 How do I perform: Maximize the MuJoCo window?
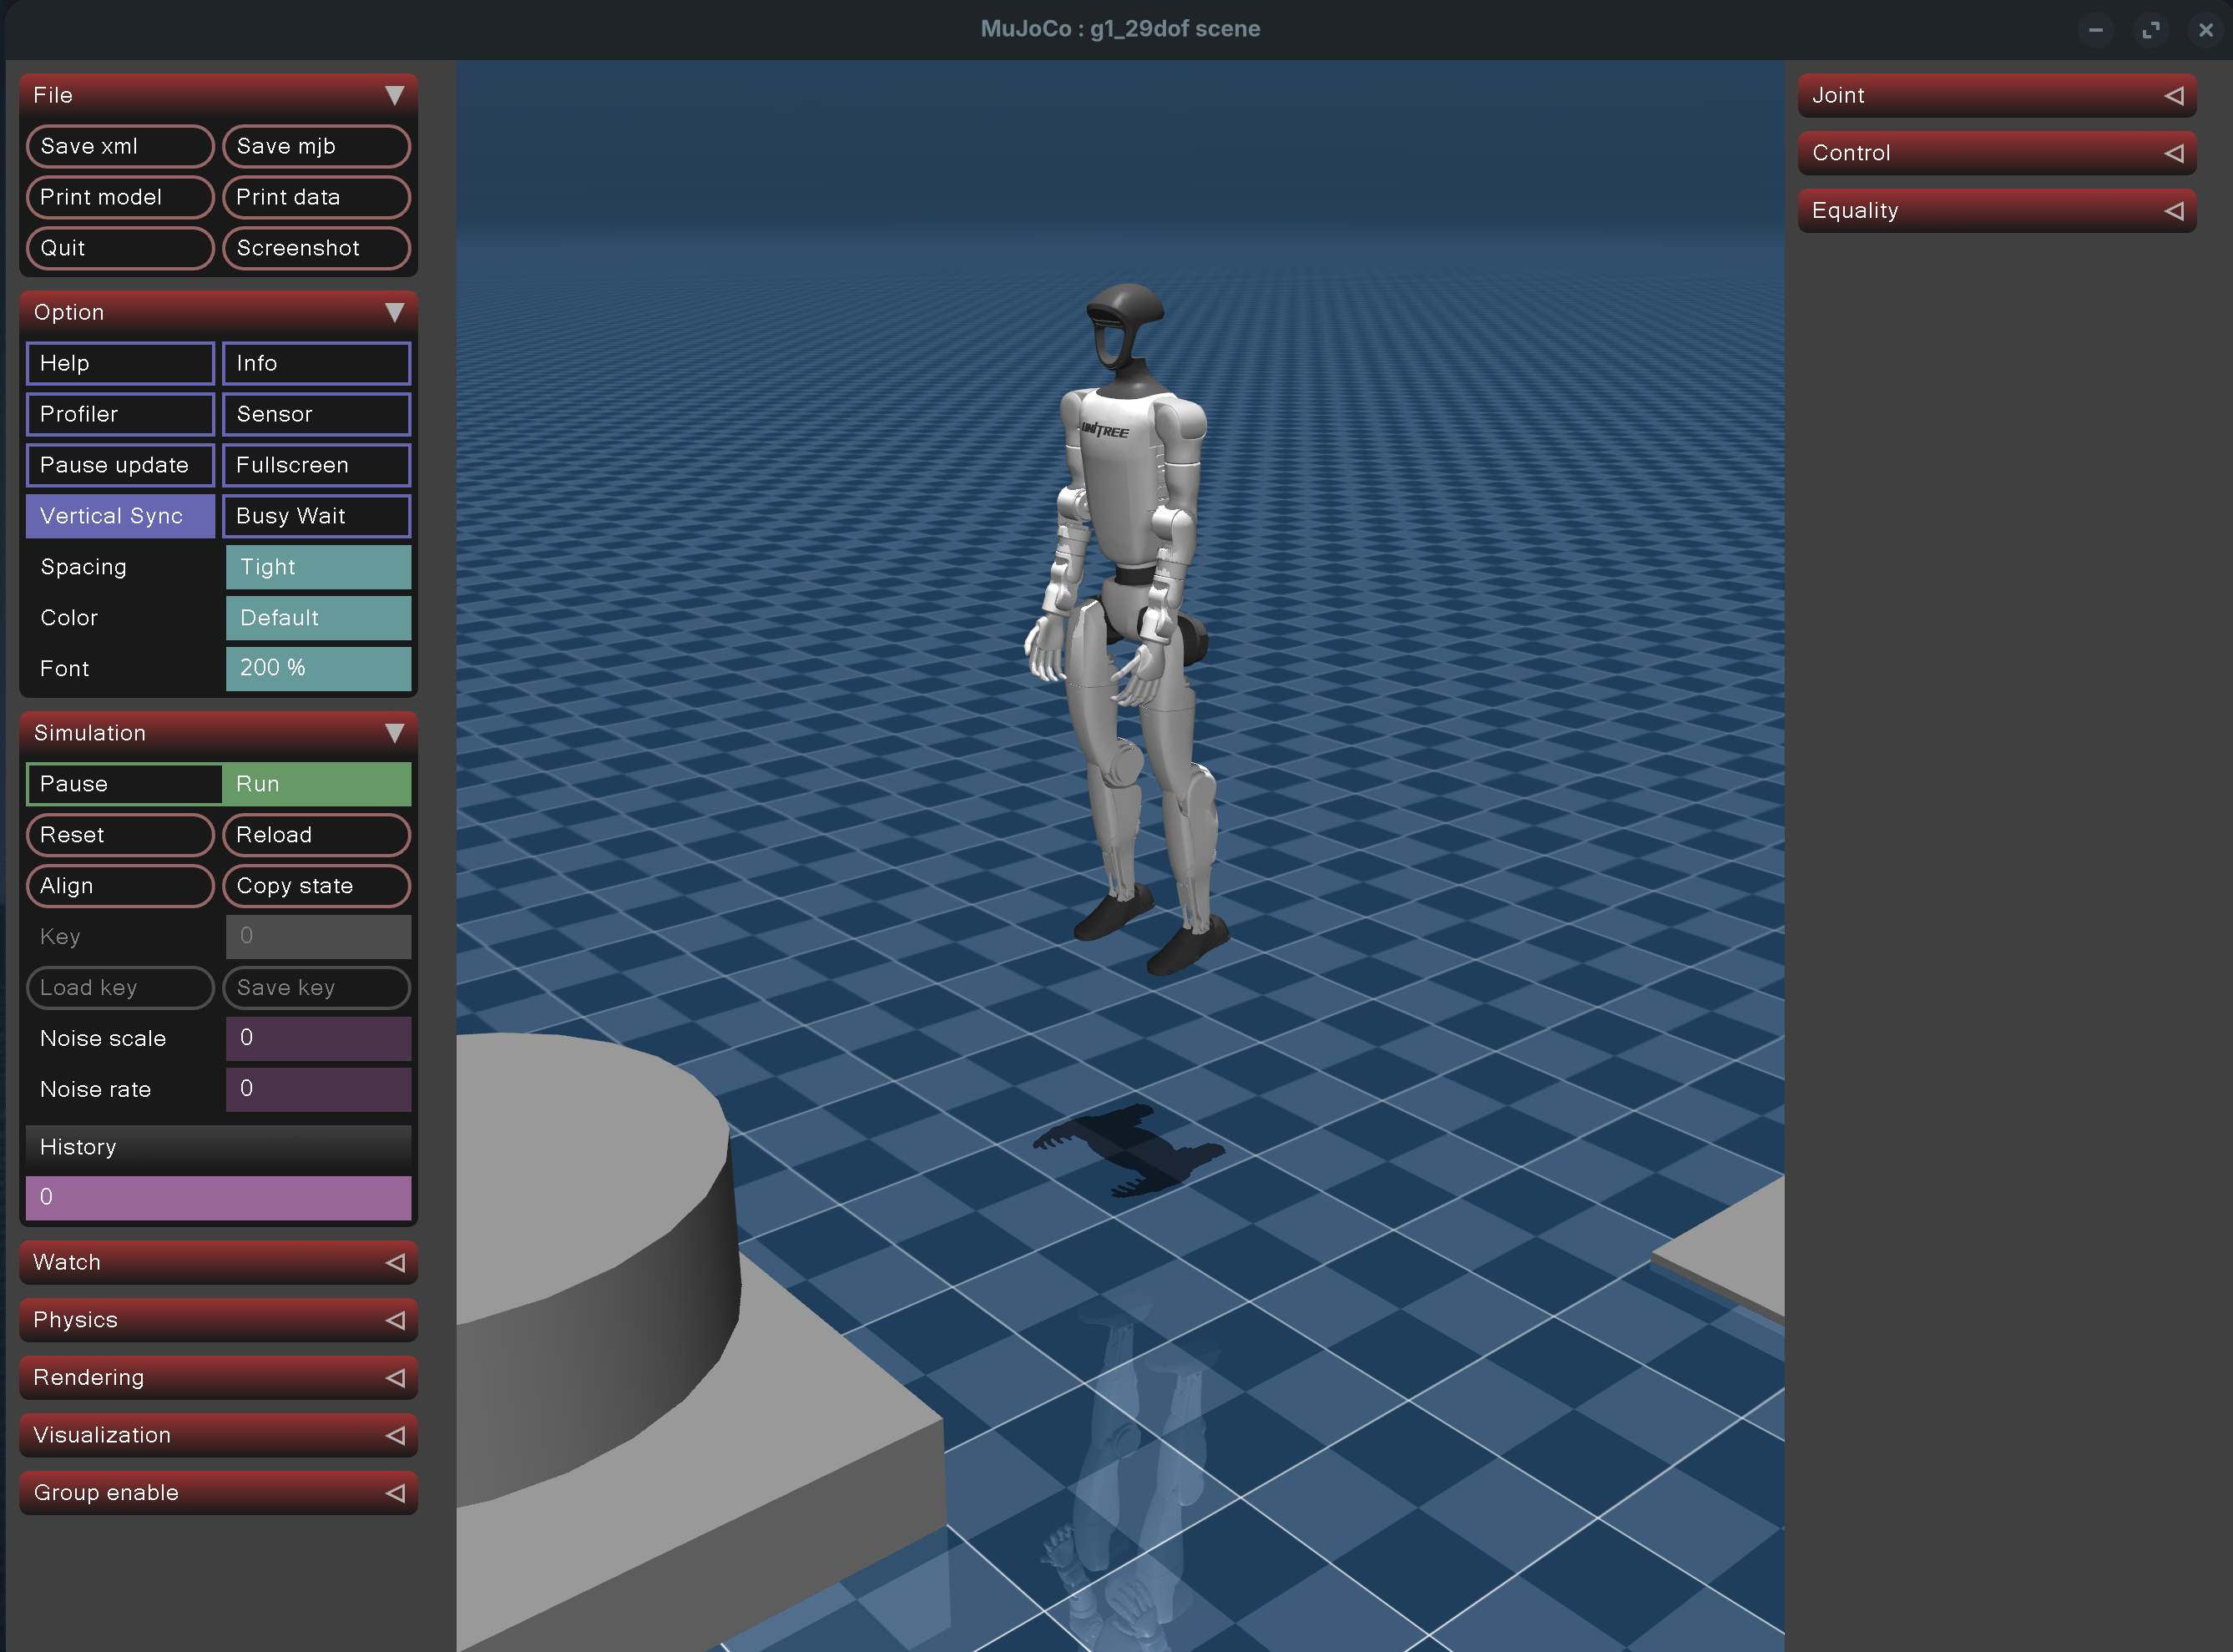pos(2151,30)
